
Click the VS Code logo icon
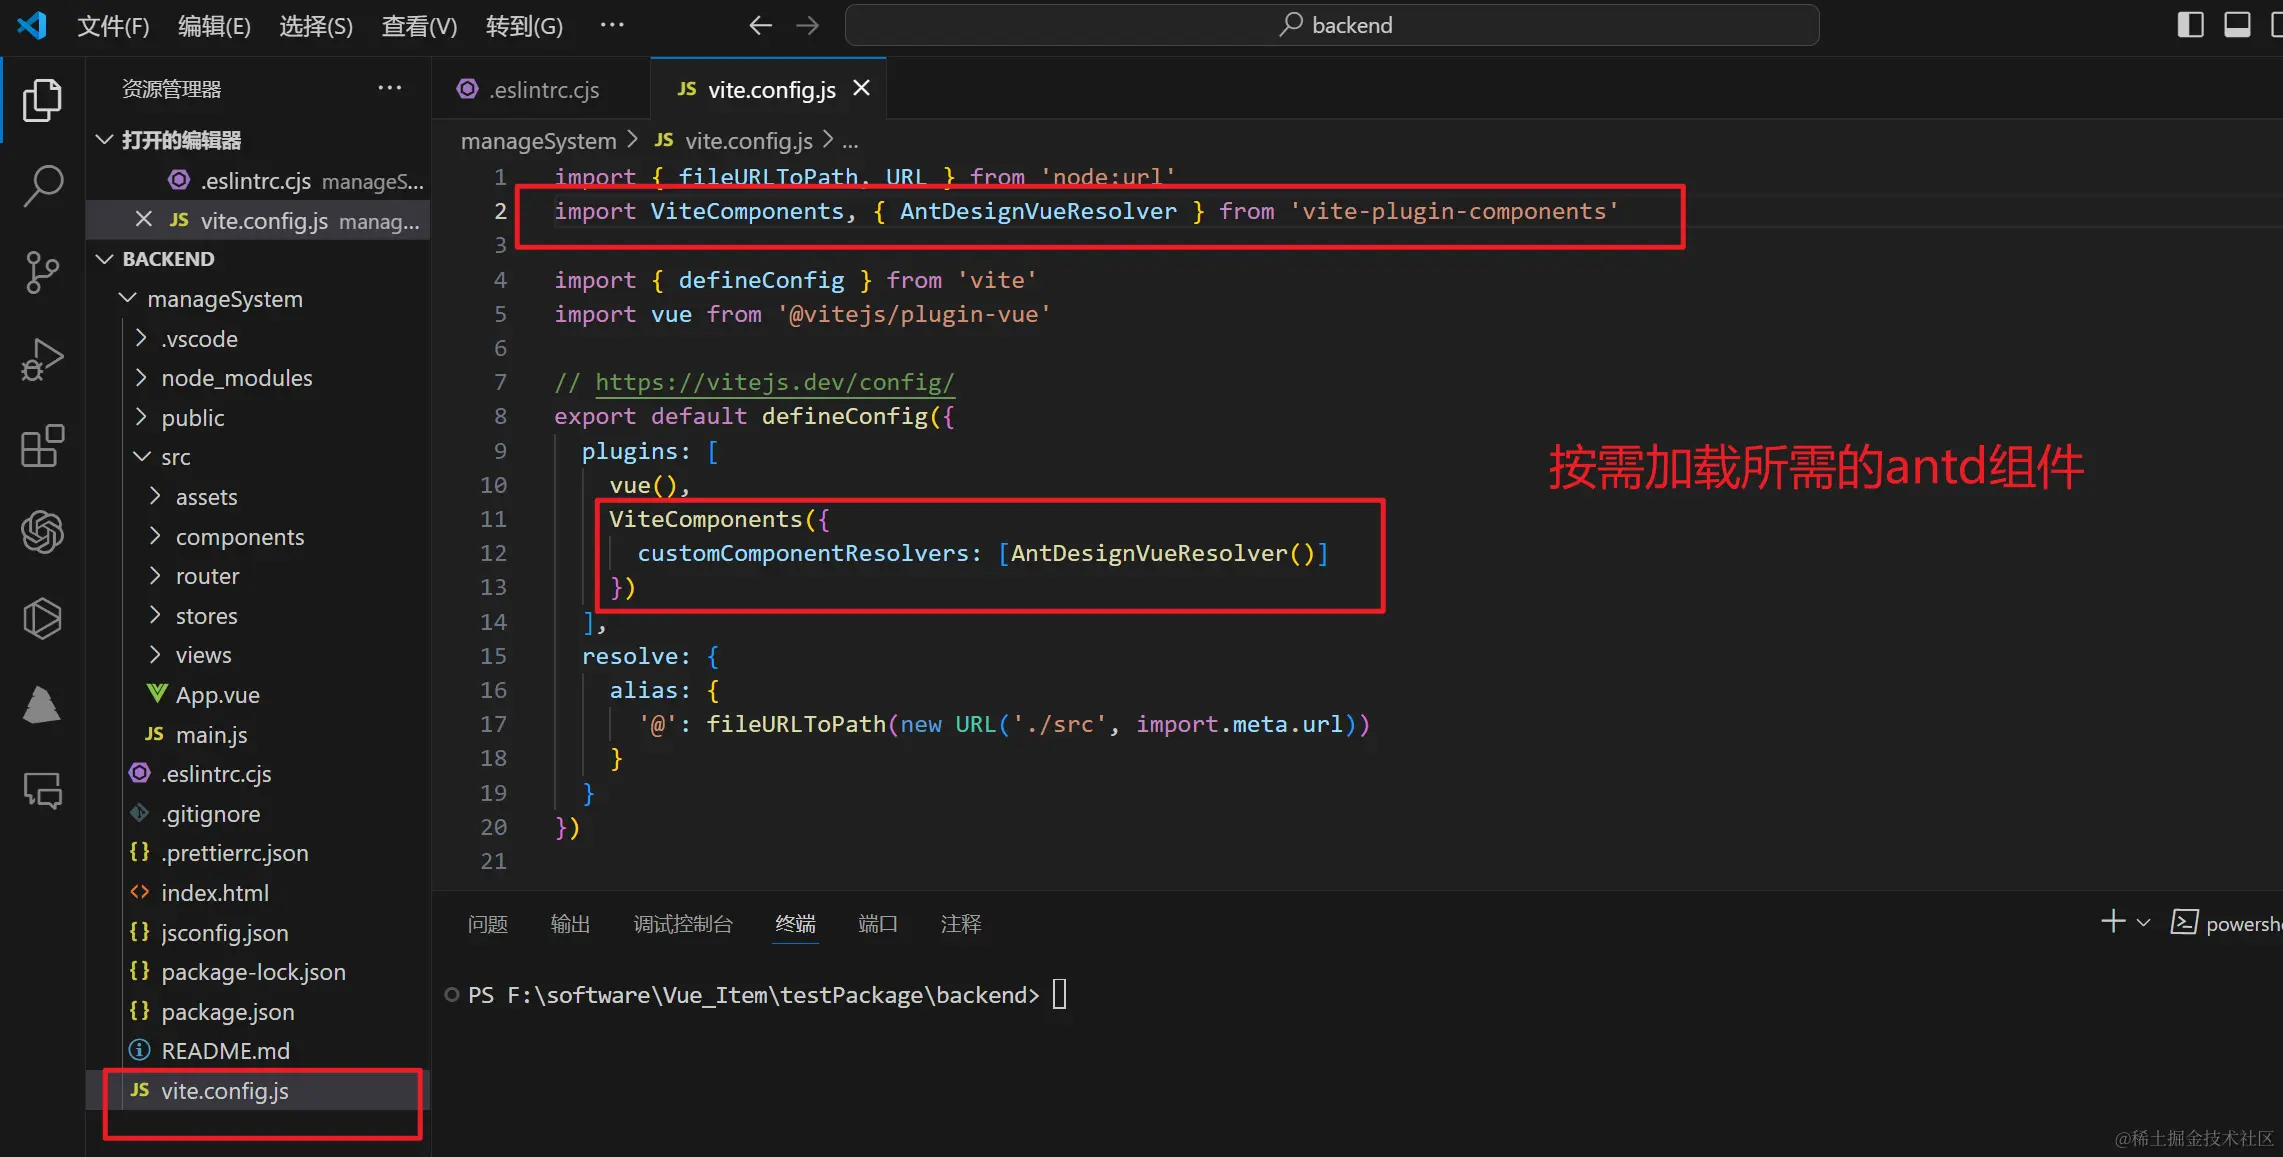[x=32, y=25]
